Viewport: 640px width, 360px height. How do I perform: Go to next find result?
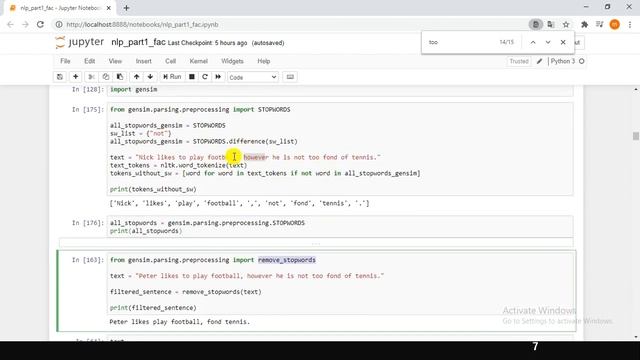pos(548,42)
